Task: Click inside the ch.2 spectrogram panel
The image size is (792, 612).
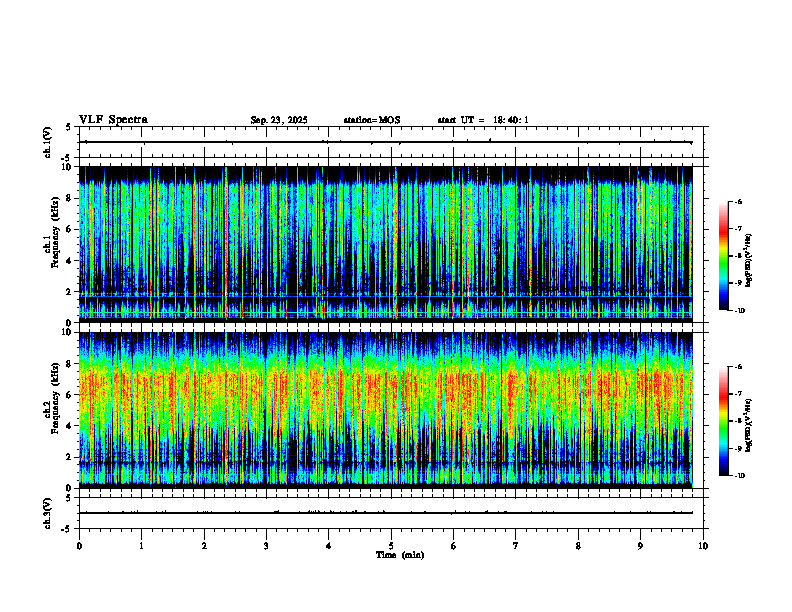Action: coord(385,410)
